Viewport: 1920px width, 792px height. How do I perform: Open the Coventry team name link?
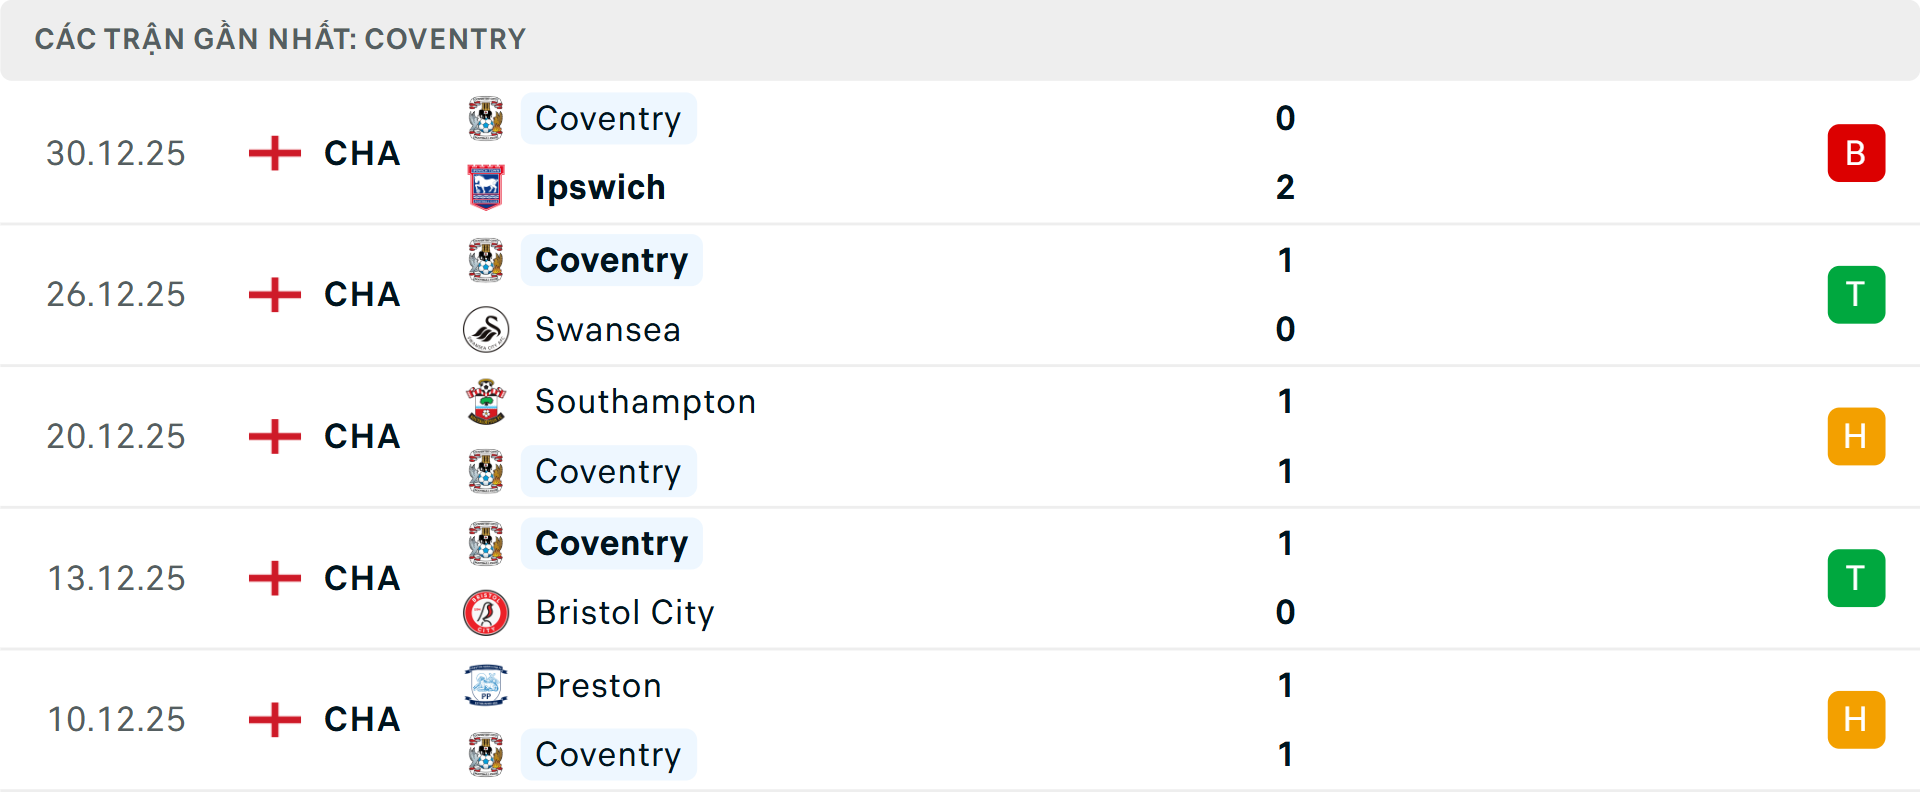[x=608, y=118]
